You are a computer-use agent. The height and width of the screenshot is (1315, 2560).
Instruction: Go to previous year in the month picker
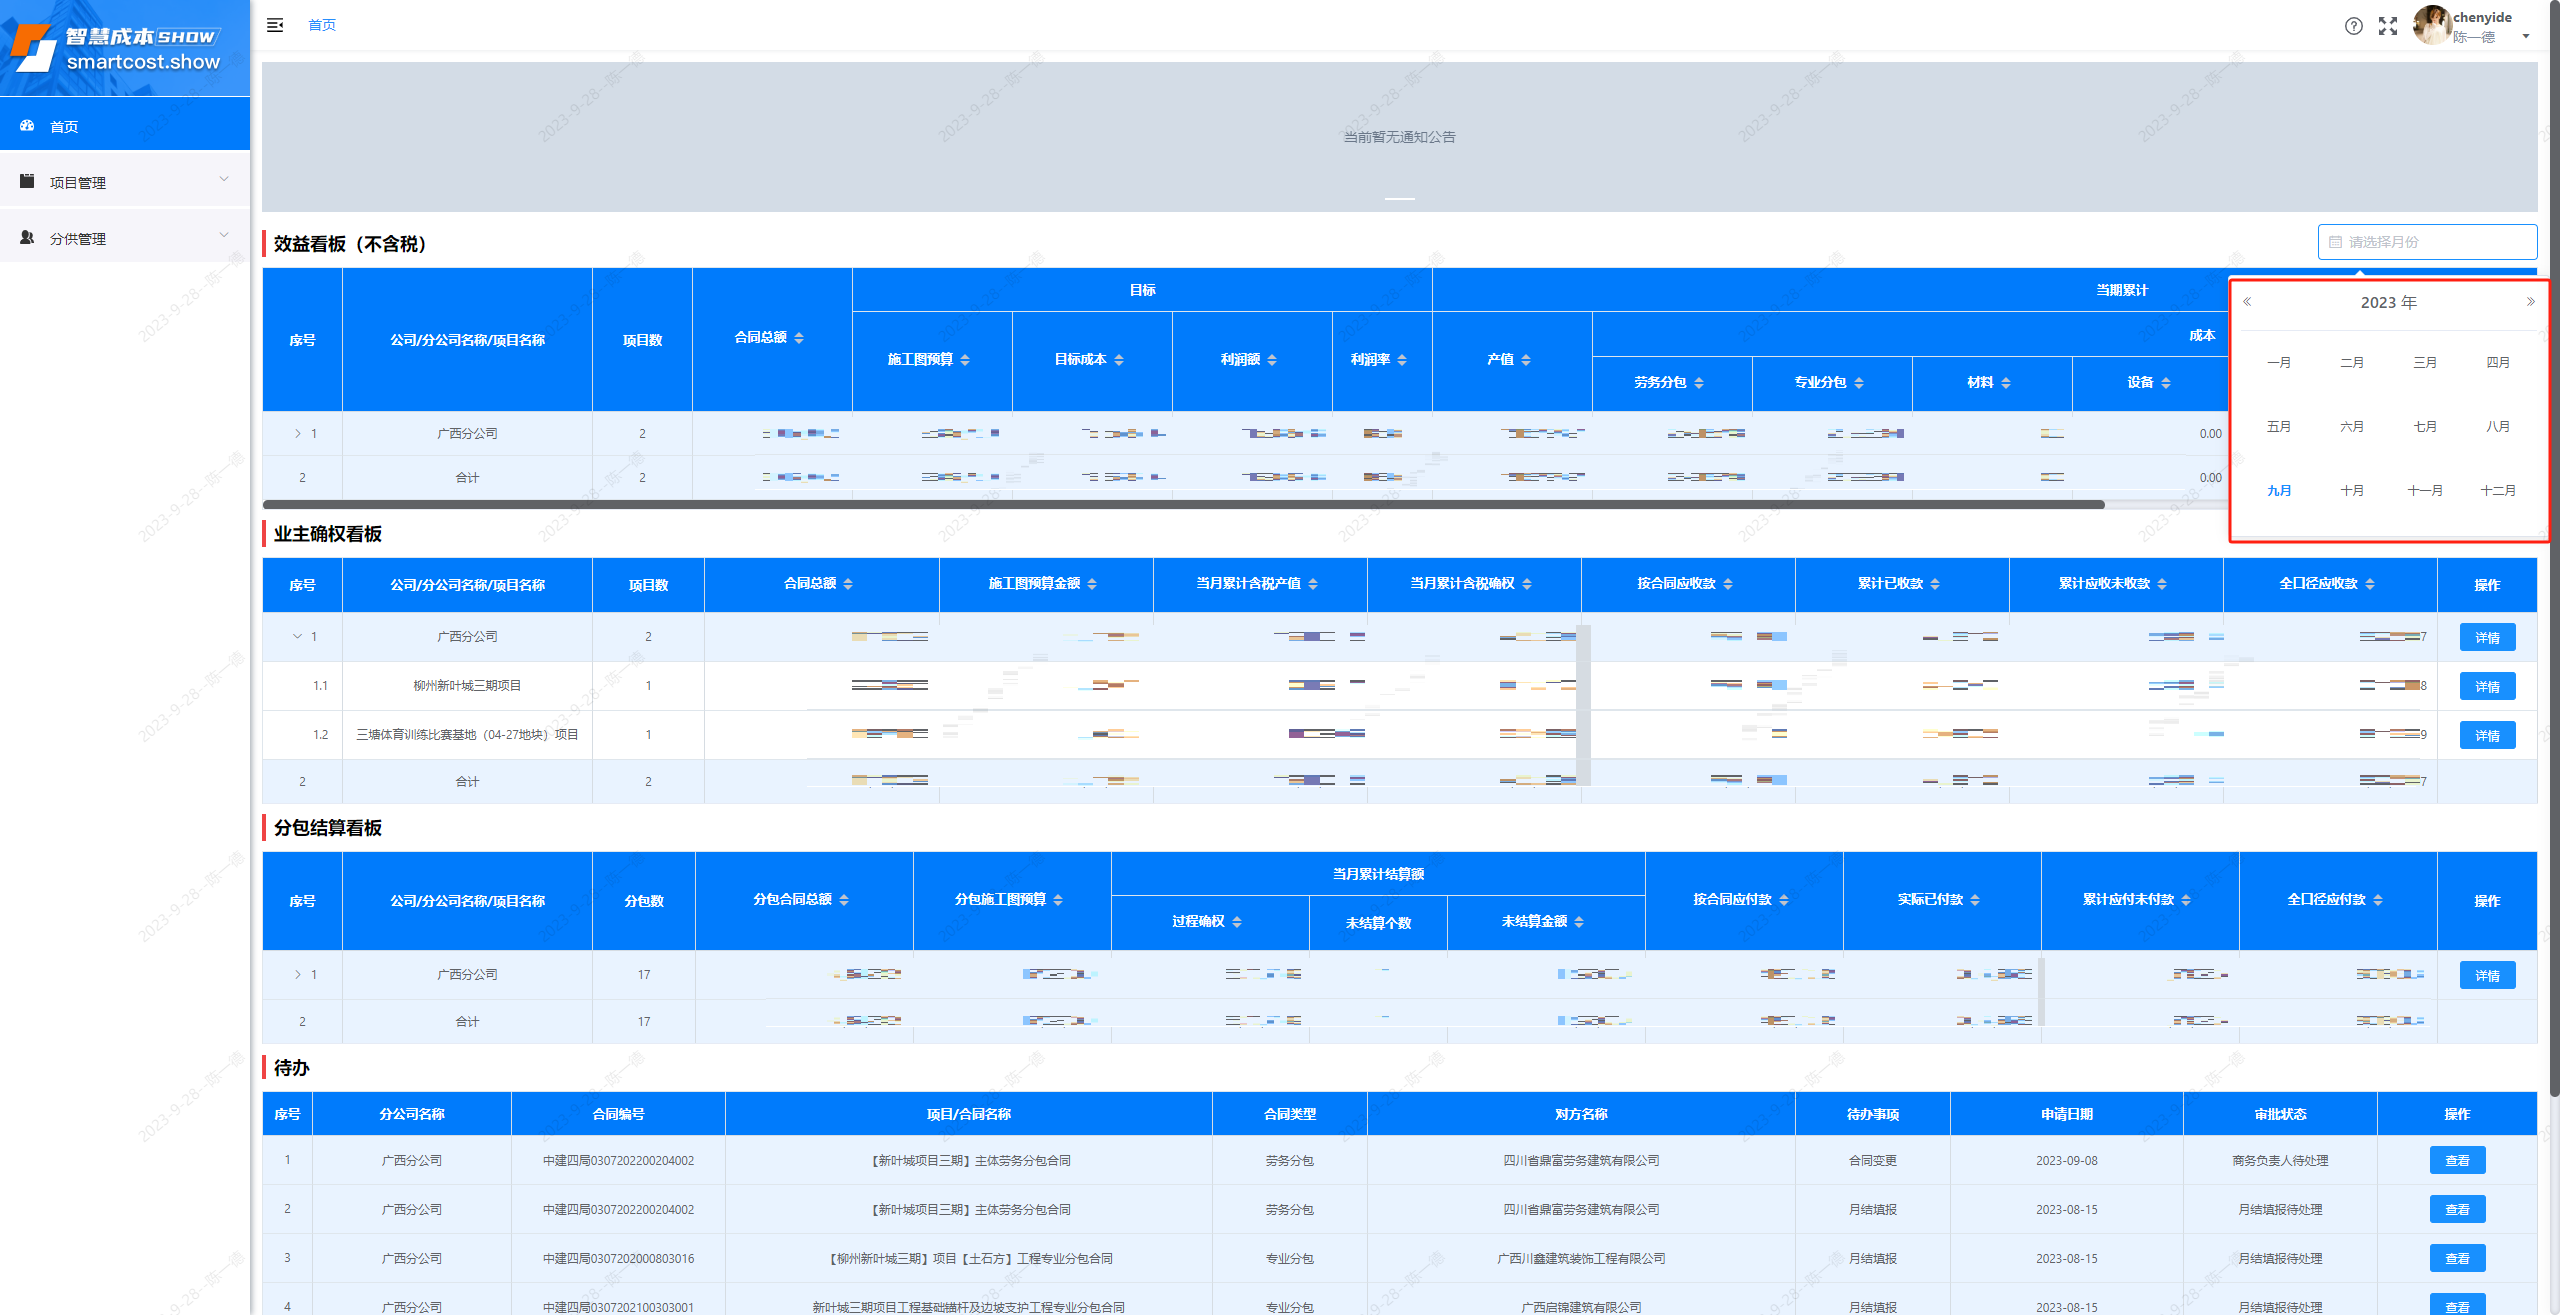coord(2247,302)
